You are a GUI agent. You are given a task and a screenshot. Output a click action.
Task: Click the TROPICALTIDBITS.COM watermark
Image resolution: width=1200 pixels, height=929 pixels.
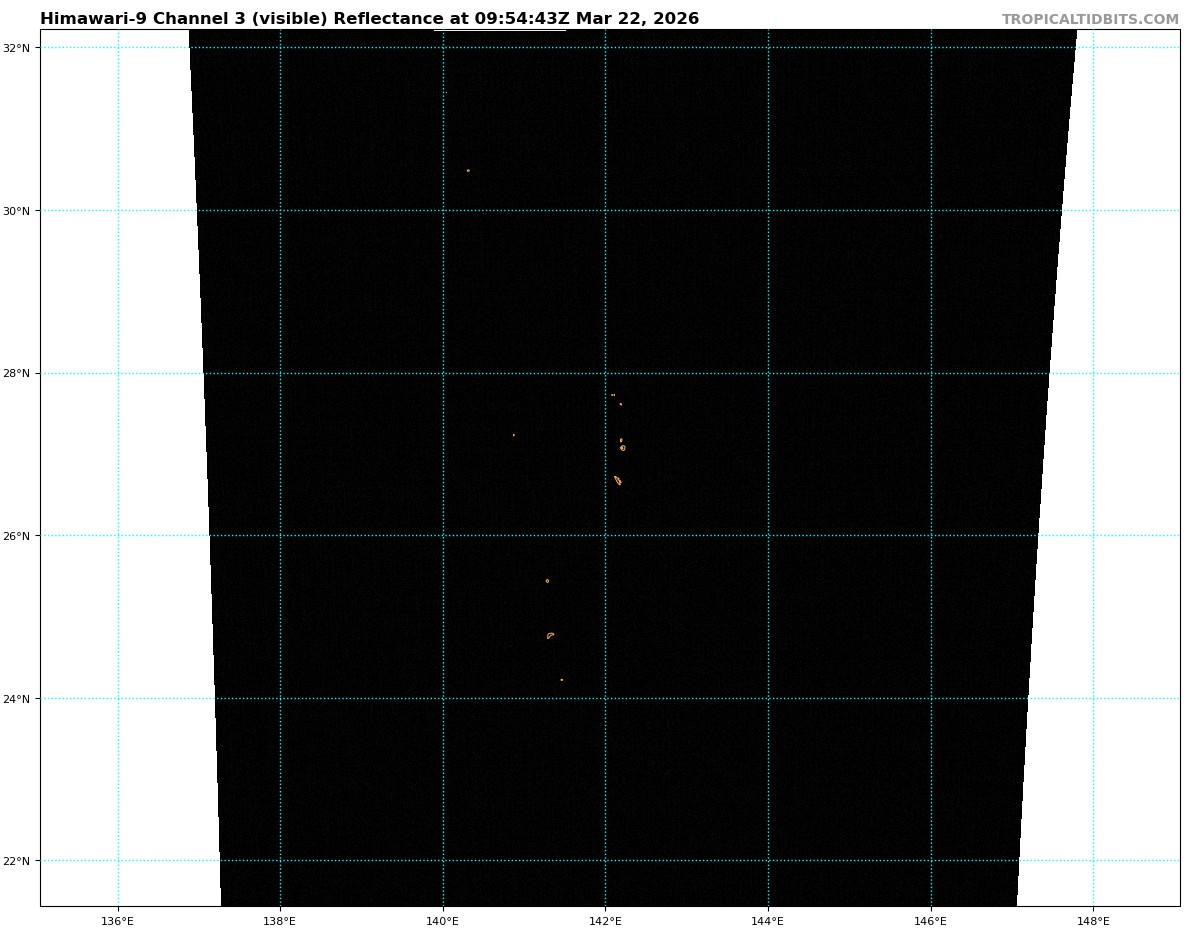1090,20
